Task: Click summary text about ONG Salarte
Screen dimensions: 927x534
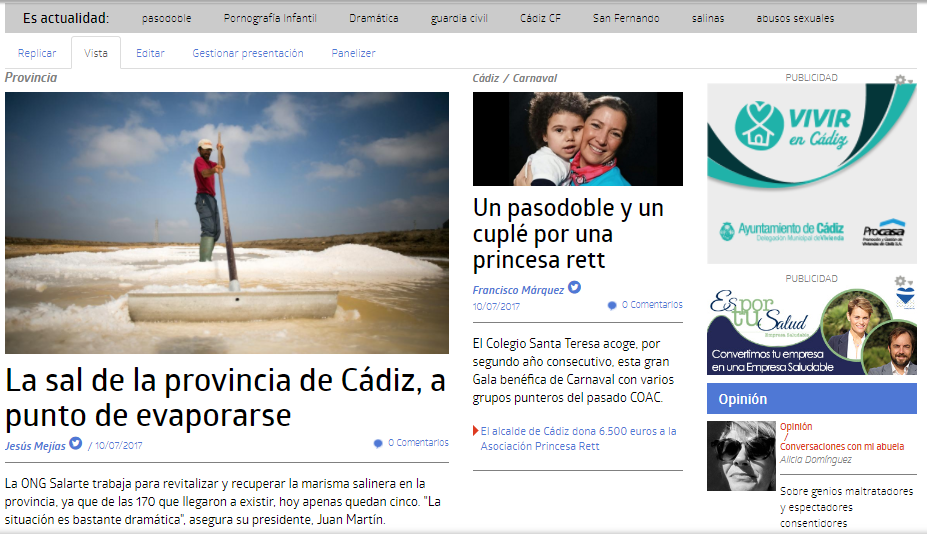Action: (x=223, y=501)
